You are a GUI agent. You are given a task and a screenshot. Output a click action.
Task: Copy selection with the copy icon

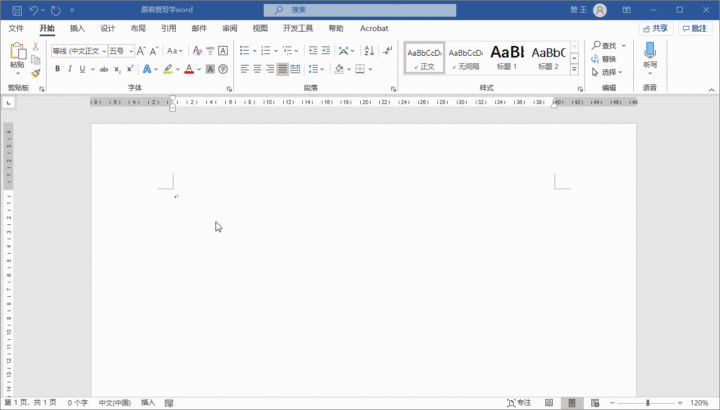pos(35,60)
